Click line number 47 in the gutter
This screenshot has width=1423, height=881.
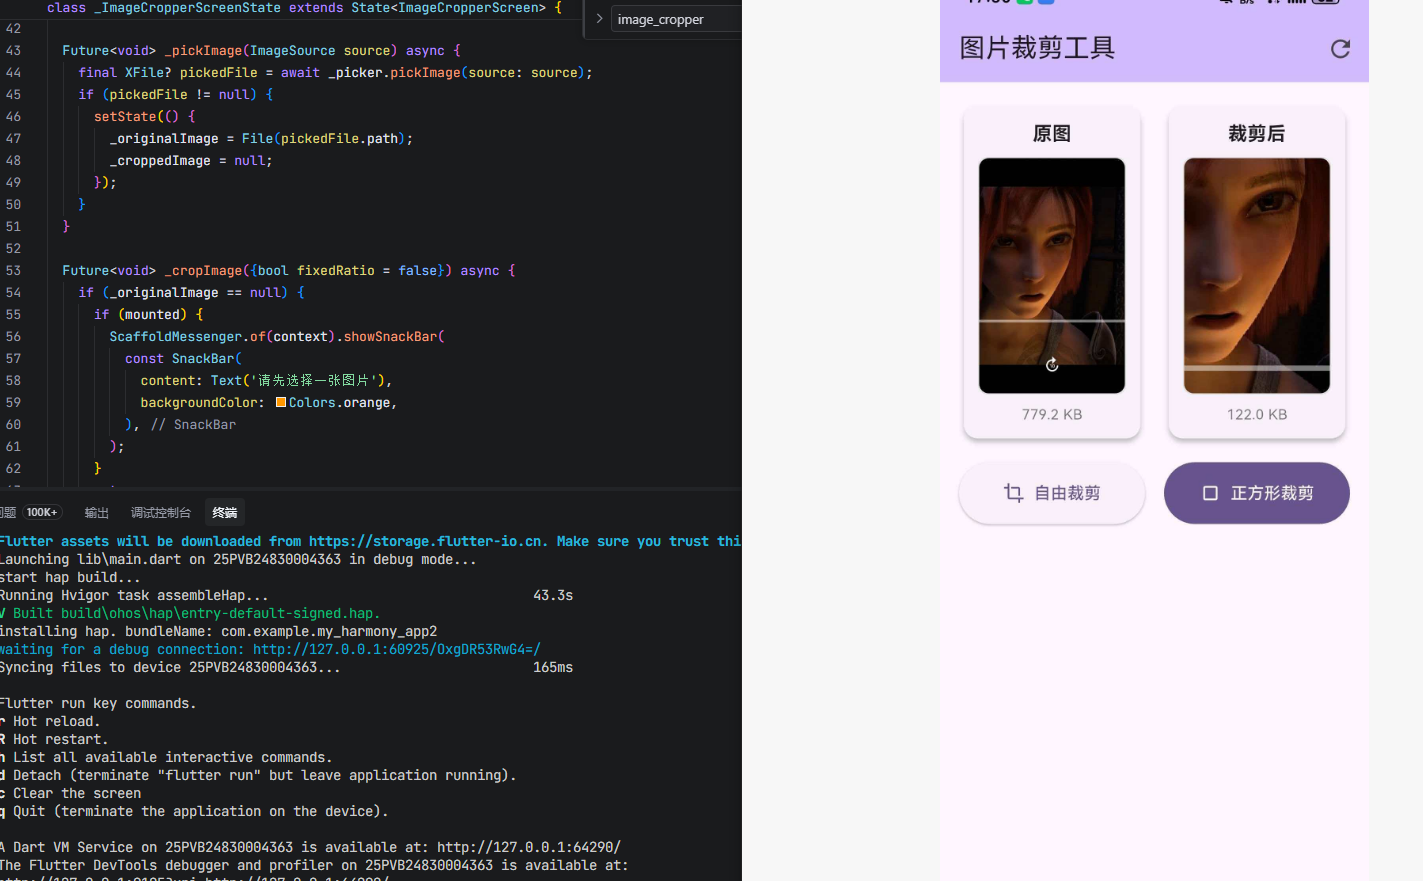click(x=13, y=138)
